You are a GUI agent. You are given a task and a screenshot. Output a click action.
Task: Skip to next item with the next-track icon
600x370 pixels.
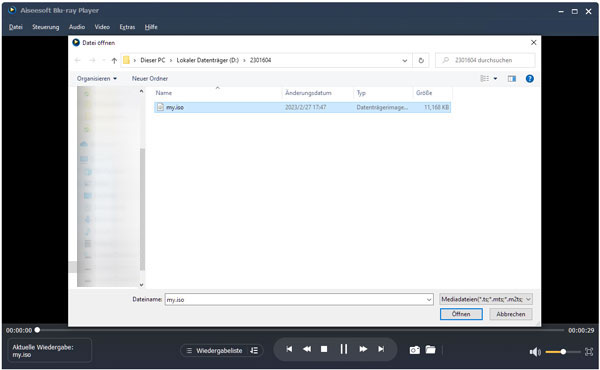pos(381,349)
